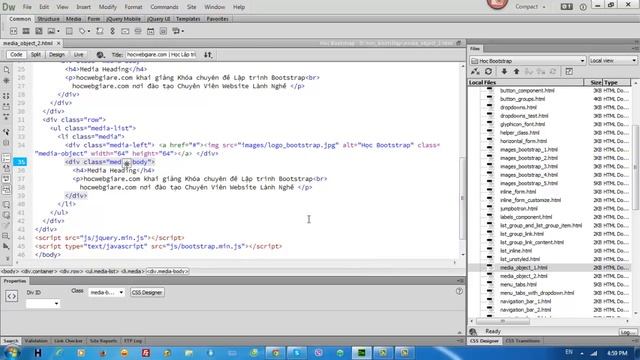Click the Templates insert icon
Screen dimensions: 640x360
tap(176, 31)
